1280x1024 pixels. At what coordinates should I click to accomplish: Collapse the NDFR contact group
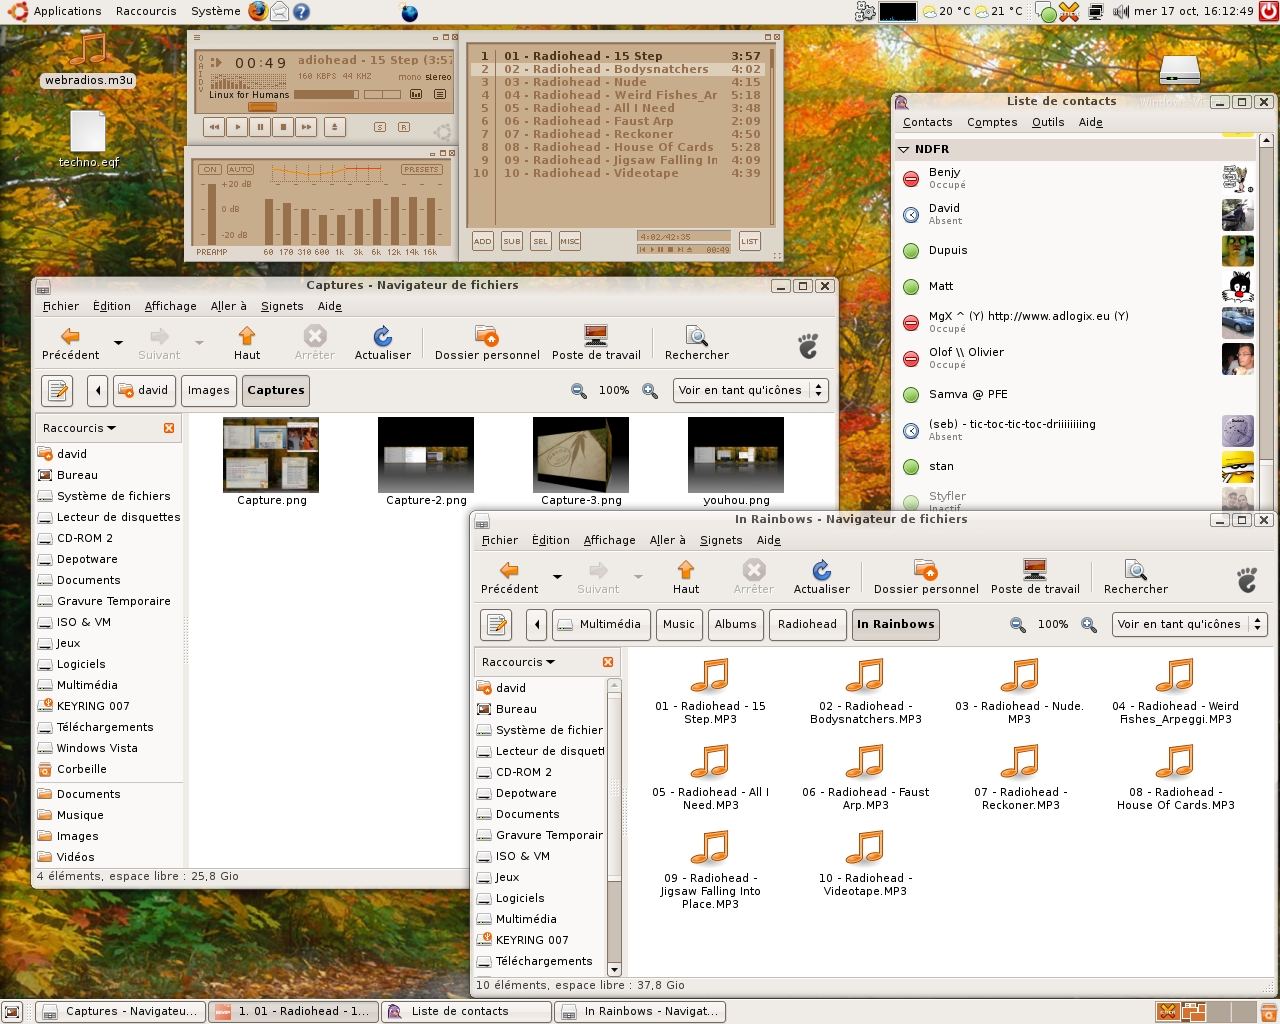click(x=904, y=149)
